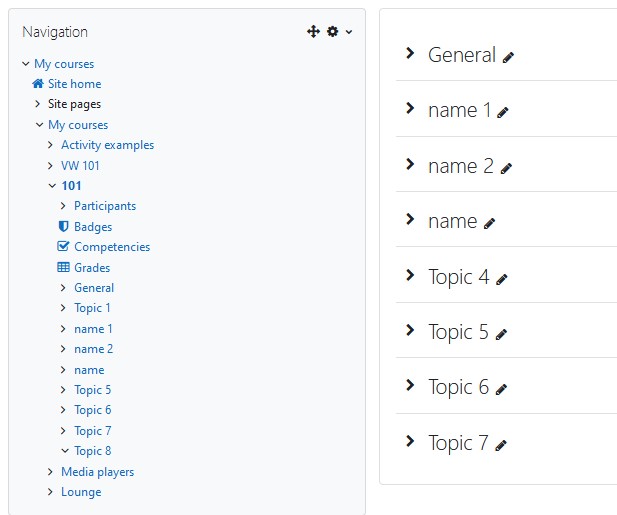Expand Site pages in navigation tree
The height and width of the screenshot is (515, 617).
[x=37, y=104]
